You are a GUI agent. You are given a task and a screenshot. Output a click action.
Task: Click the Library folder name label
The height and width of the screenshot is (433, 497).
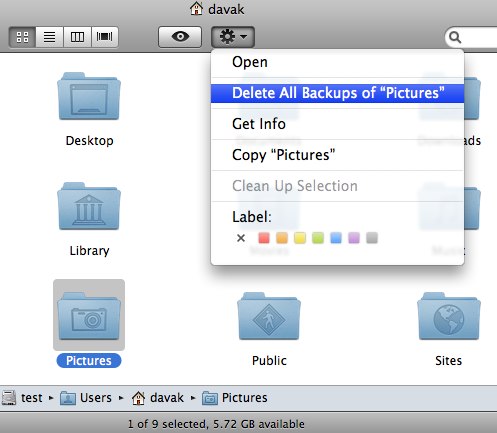(x=89, y=251)
